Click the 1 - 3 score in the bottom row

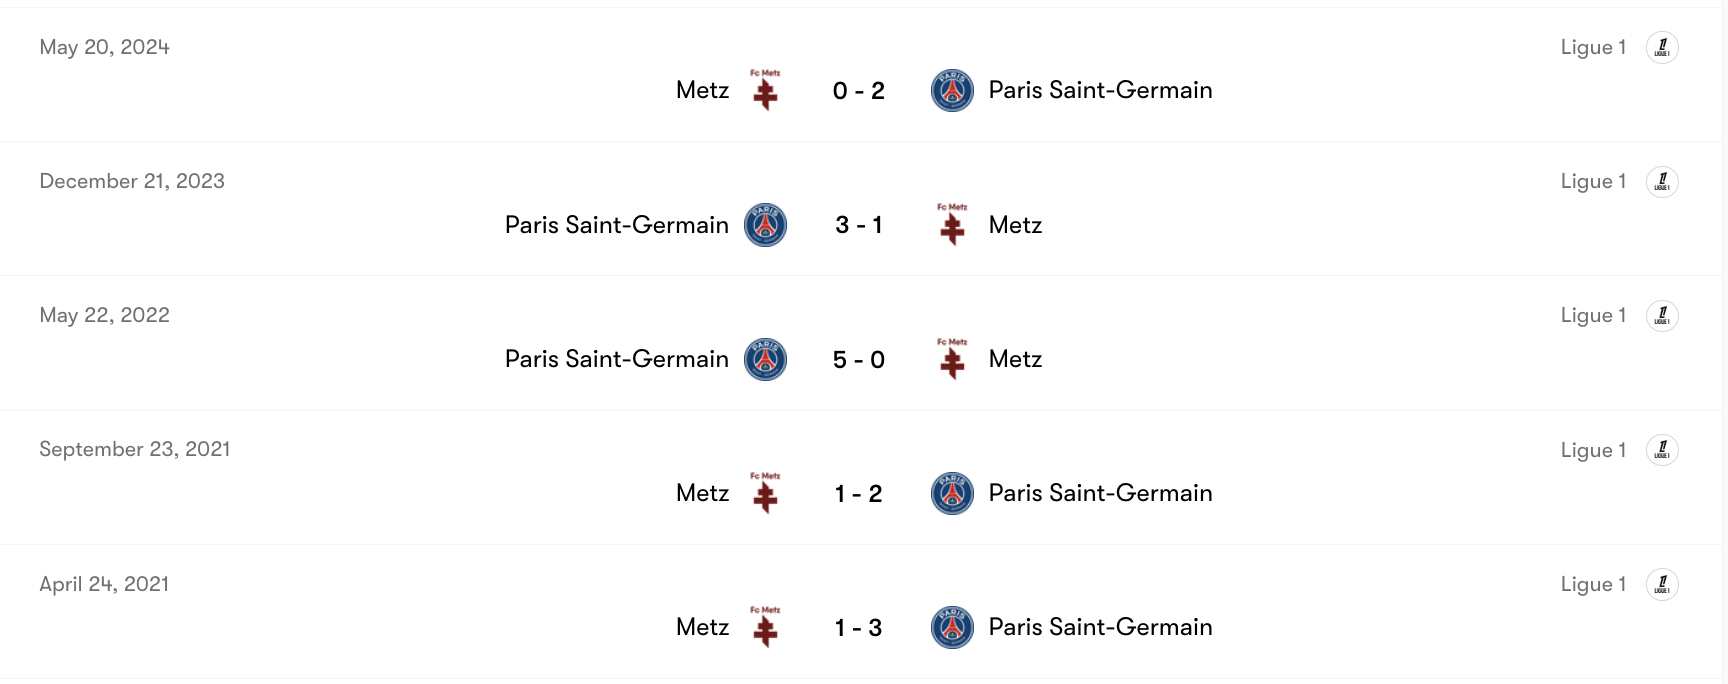point(858,627)
